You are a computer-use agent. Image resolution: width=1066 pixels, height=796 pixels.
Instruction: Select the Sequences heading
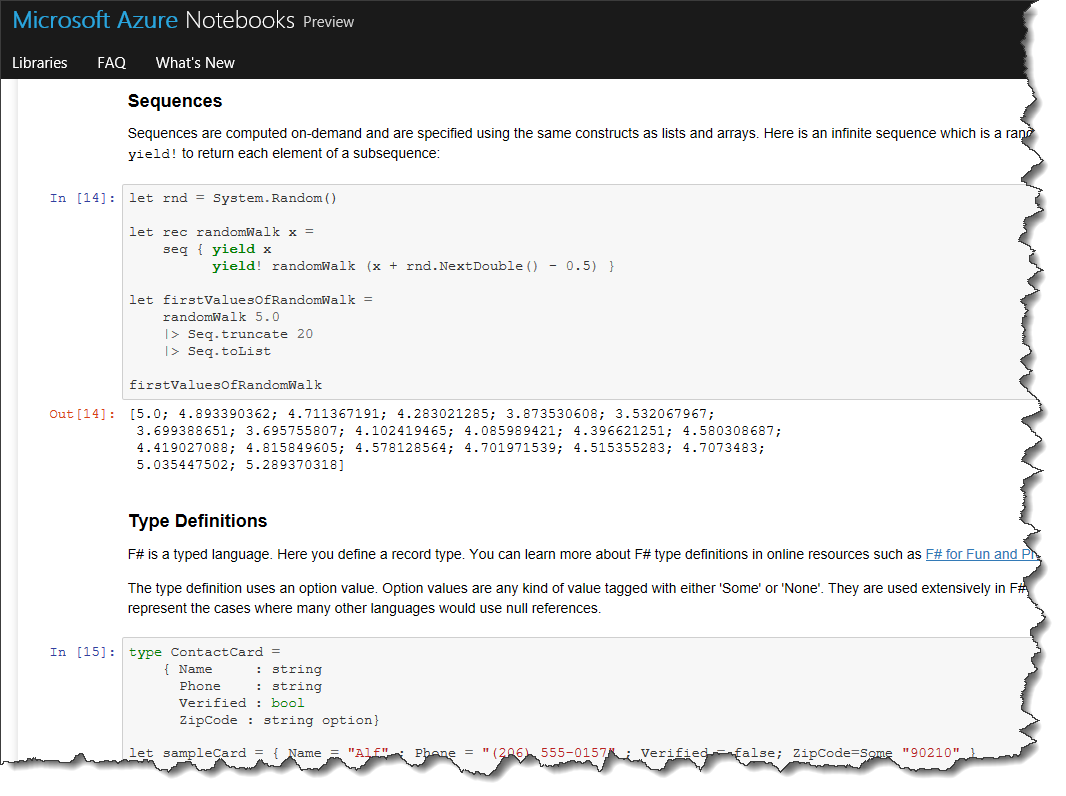click(175, 101)
